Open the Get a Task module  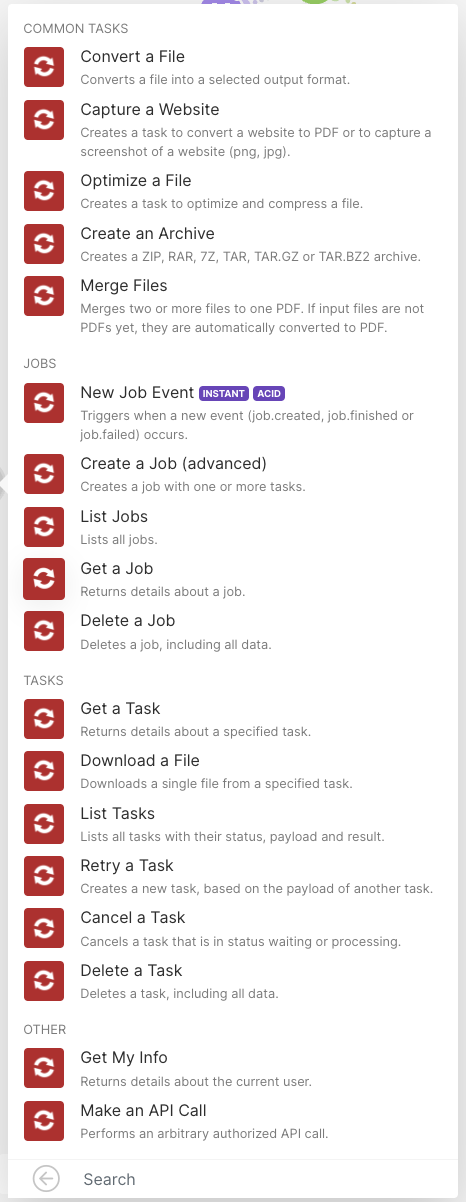[x=233, y=719]
